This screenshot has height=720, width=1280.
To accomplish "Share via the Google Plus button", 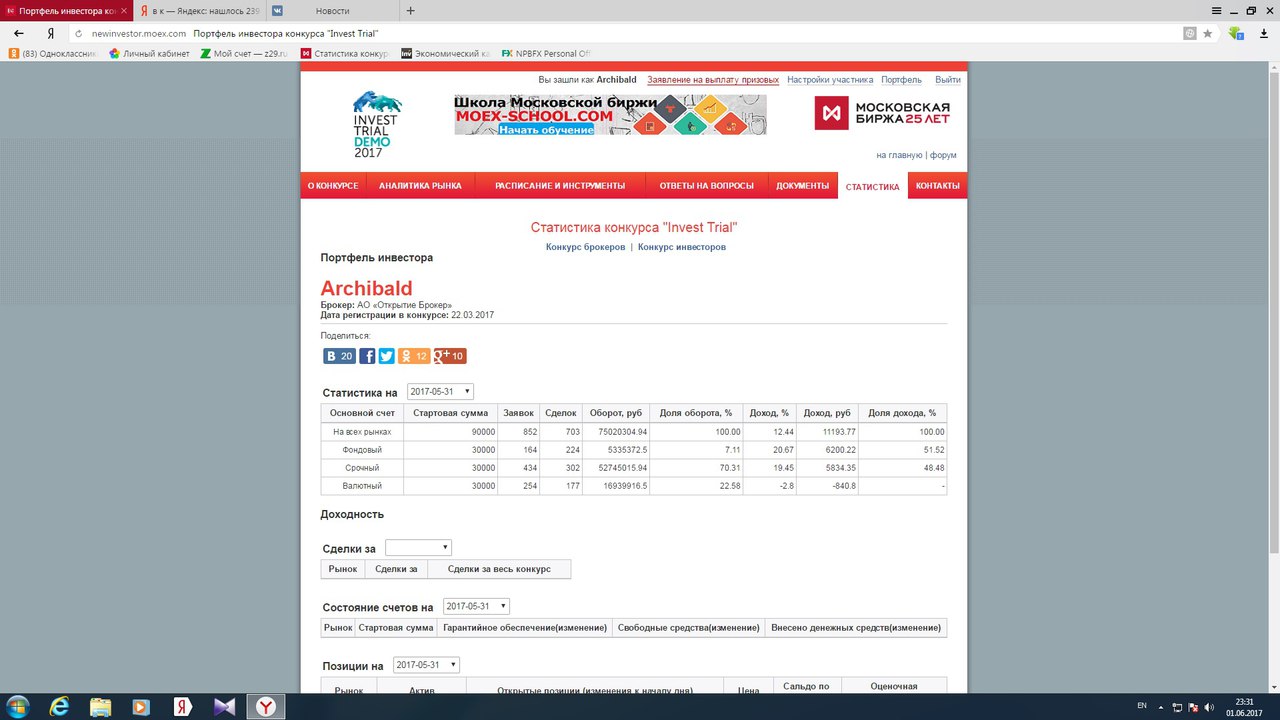I will pos(450,356).
